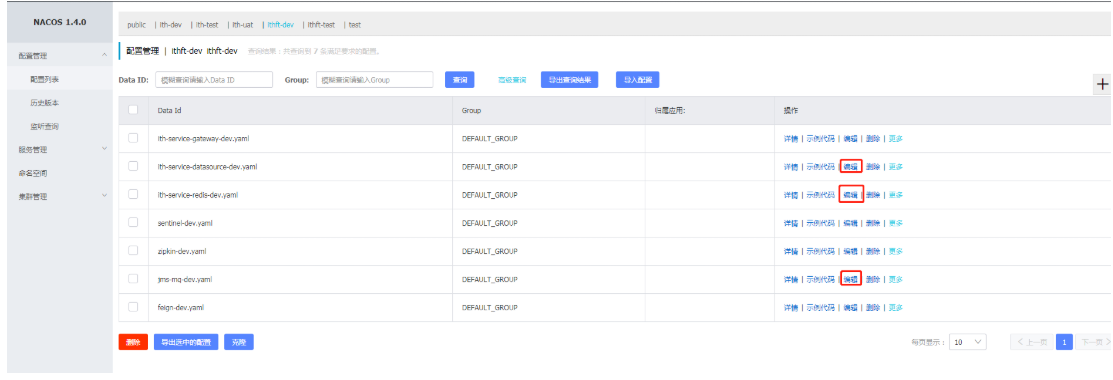Open 更多 menu for sentinel-dev.yaml
Image resolution: width=1113 pixels, height=380 pixels.
pyautogui.click(x=895, y=223)
